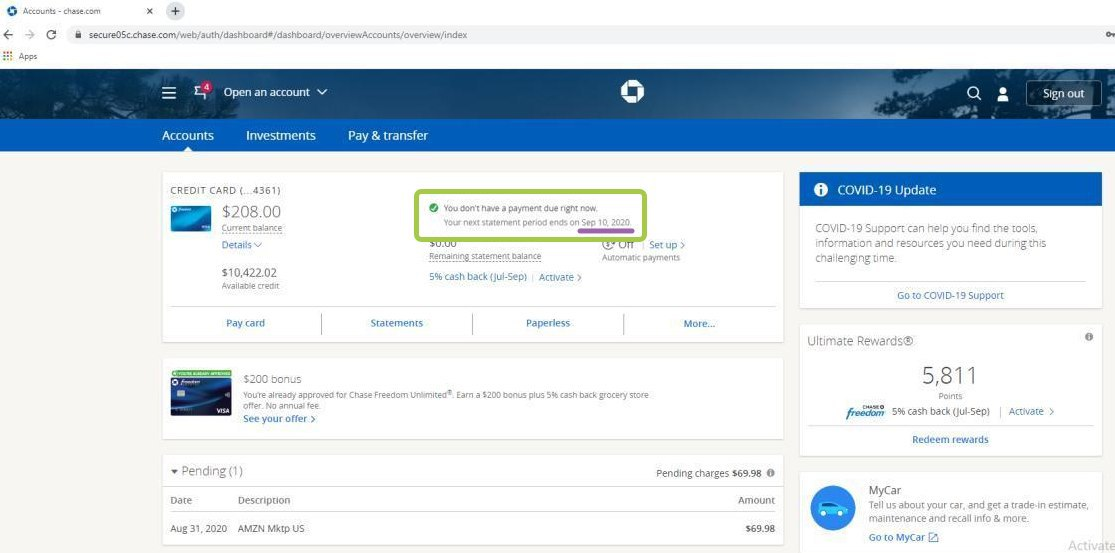This screenshot has width=1115, height=553.
Task: Open Go to MyCar external link
Action: pyautogui.click(x=904, y=537)
